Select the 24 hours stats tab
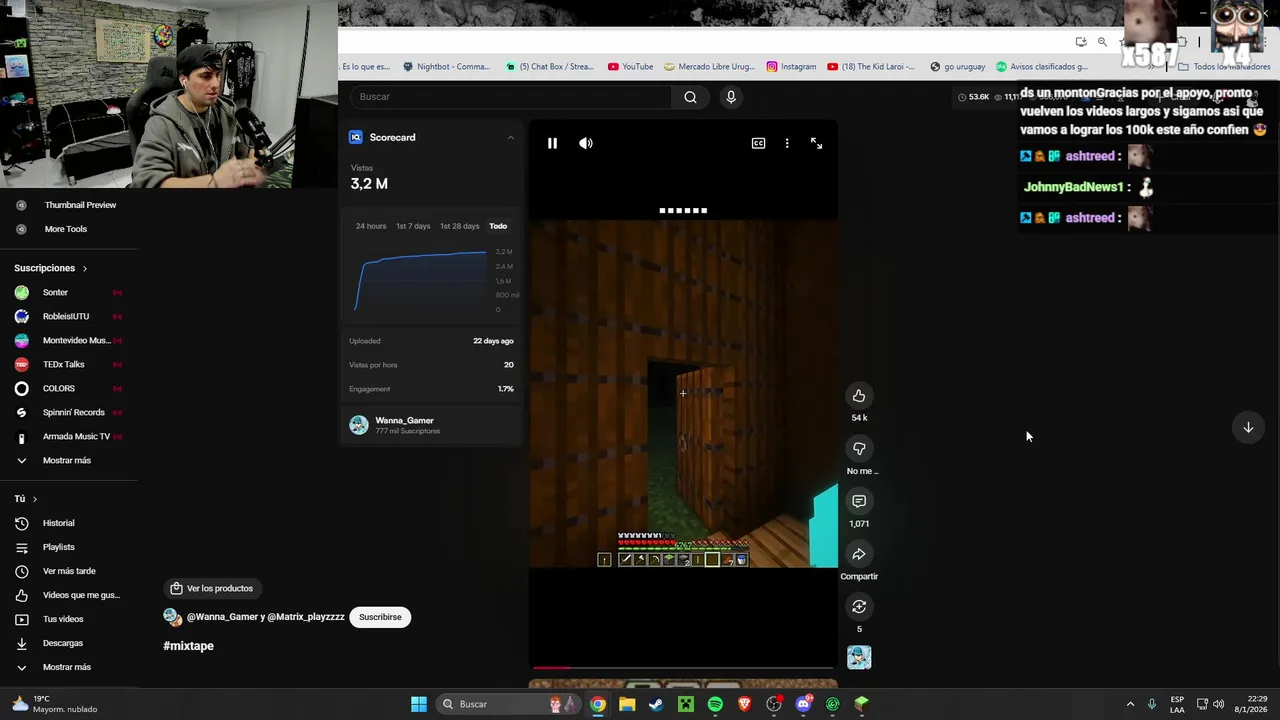The image size is (1280, 720). click(371, 226)
